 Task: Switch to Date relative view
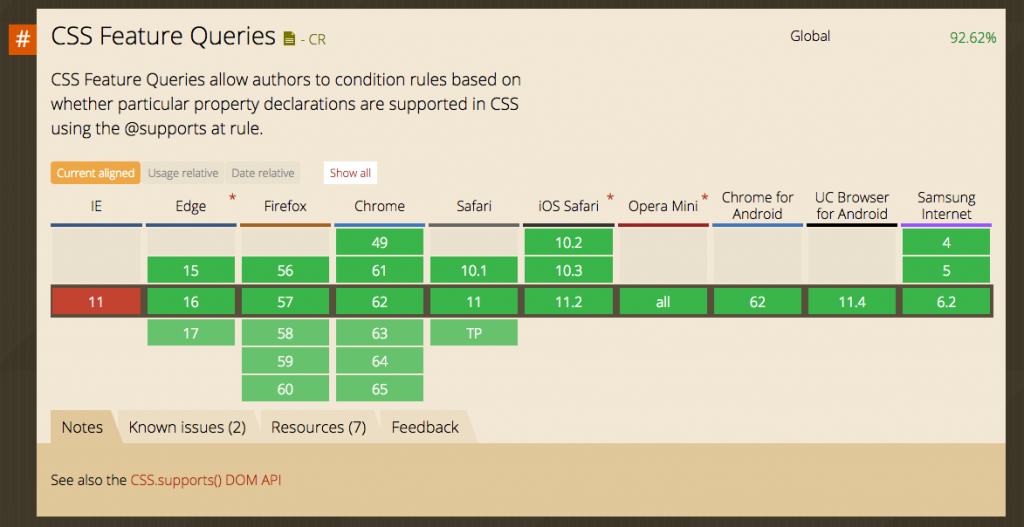pyautogui.click(x=263, y=173)
